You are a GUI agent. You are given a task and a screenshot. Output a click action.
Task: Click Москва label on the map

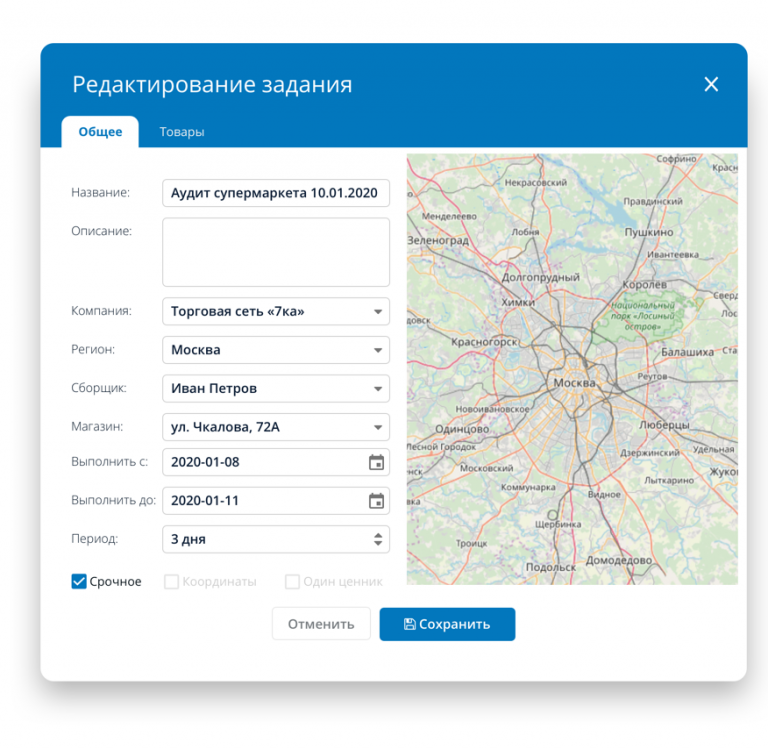(x=575, y=383)
